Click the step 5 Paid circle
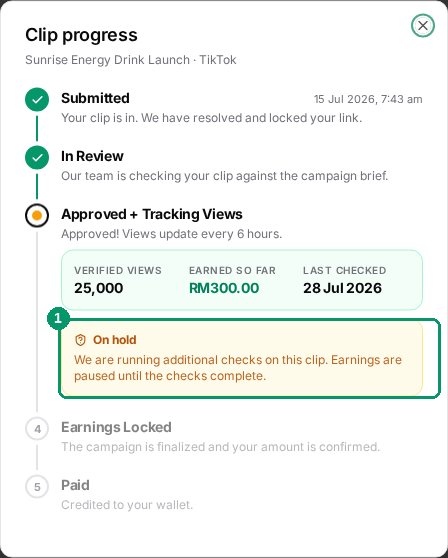Viewport: 448px width, 558px height. coord(37,487)
